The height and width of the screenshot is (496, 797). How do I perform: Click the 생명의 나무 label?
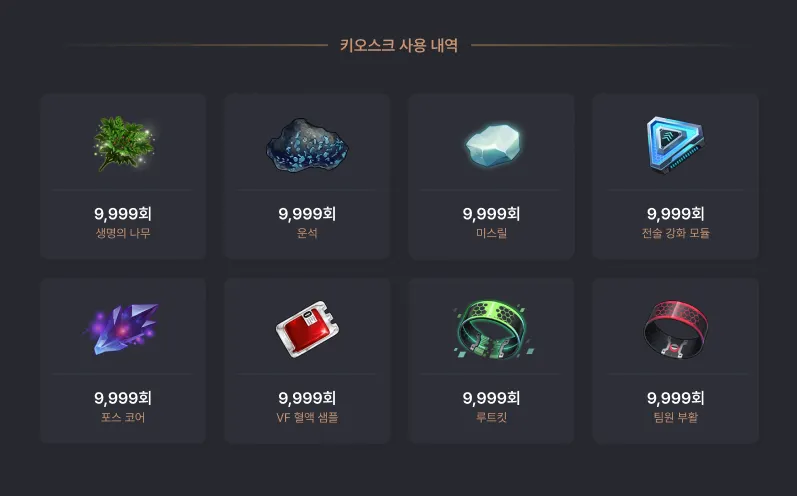point(123,233)
